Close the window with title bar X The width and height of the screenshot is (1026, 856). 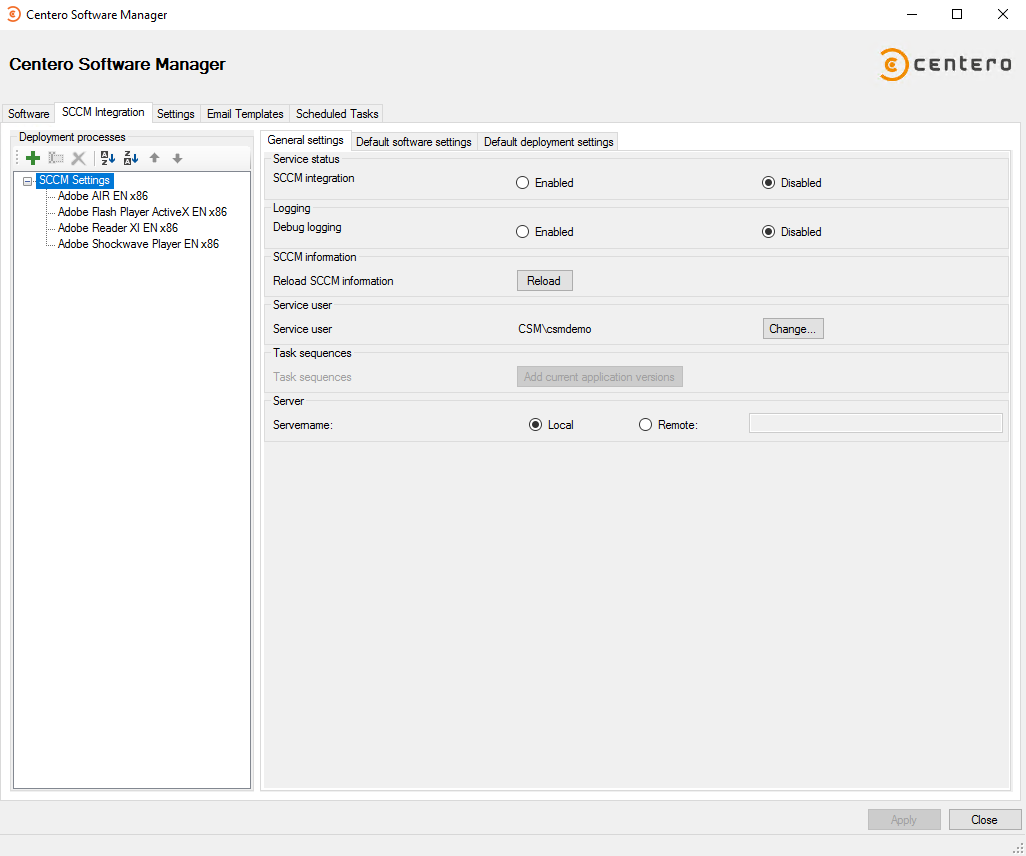[x=1002, y=14]
